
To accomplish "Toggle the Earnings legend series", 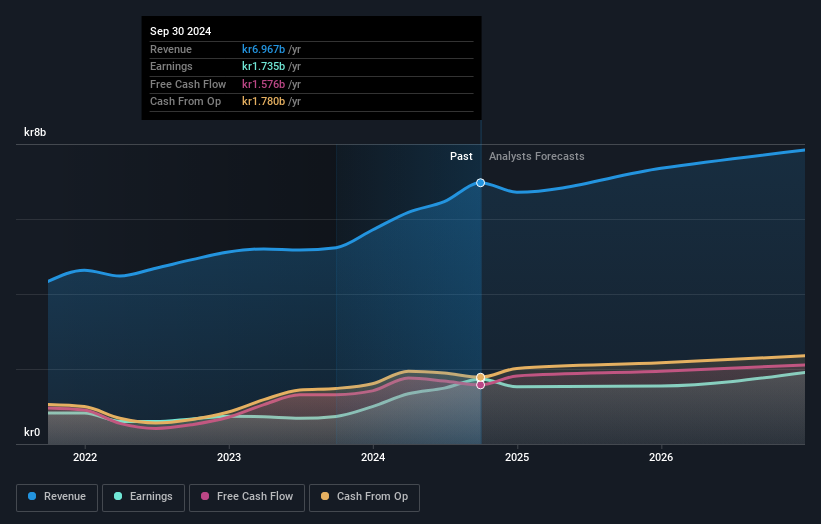I will tap(143, 497).
